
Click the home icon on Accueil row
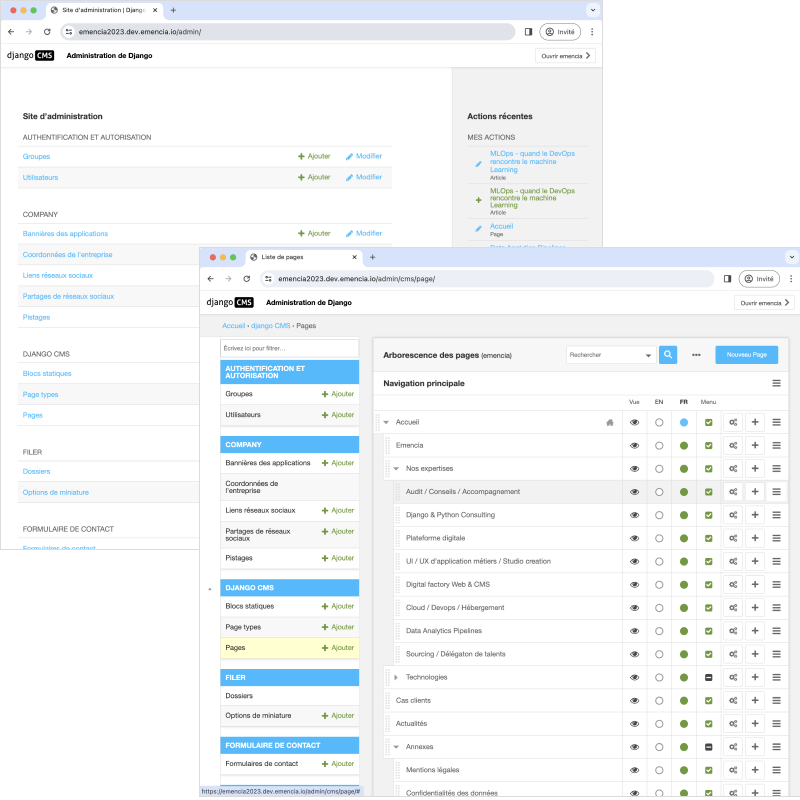(x=610, y=422)
